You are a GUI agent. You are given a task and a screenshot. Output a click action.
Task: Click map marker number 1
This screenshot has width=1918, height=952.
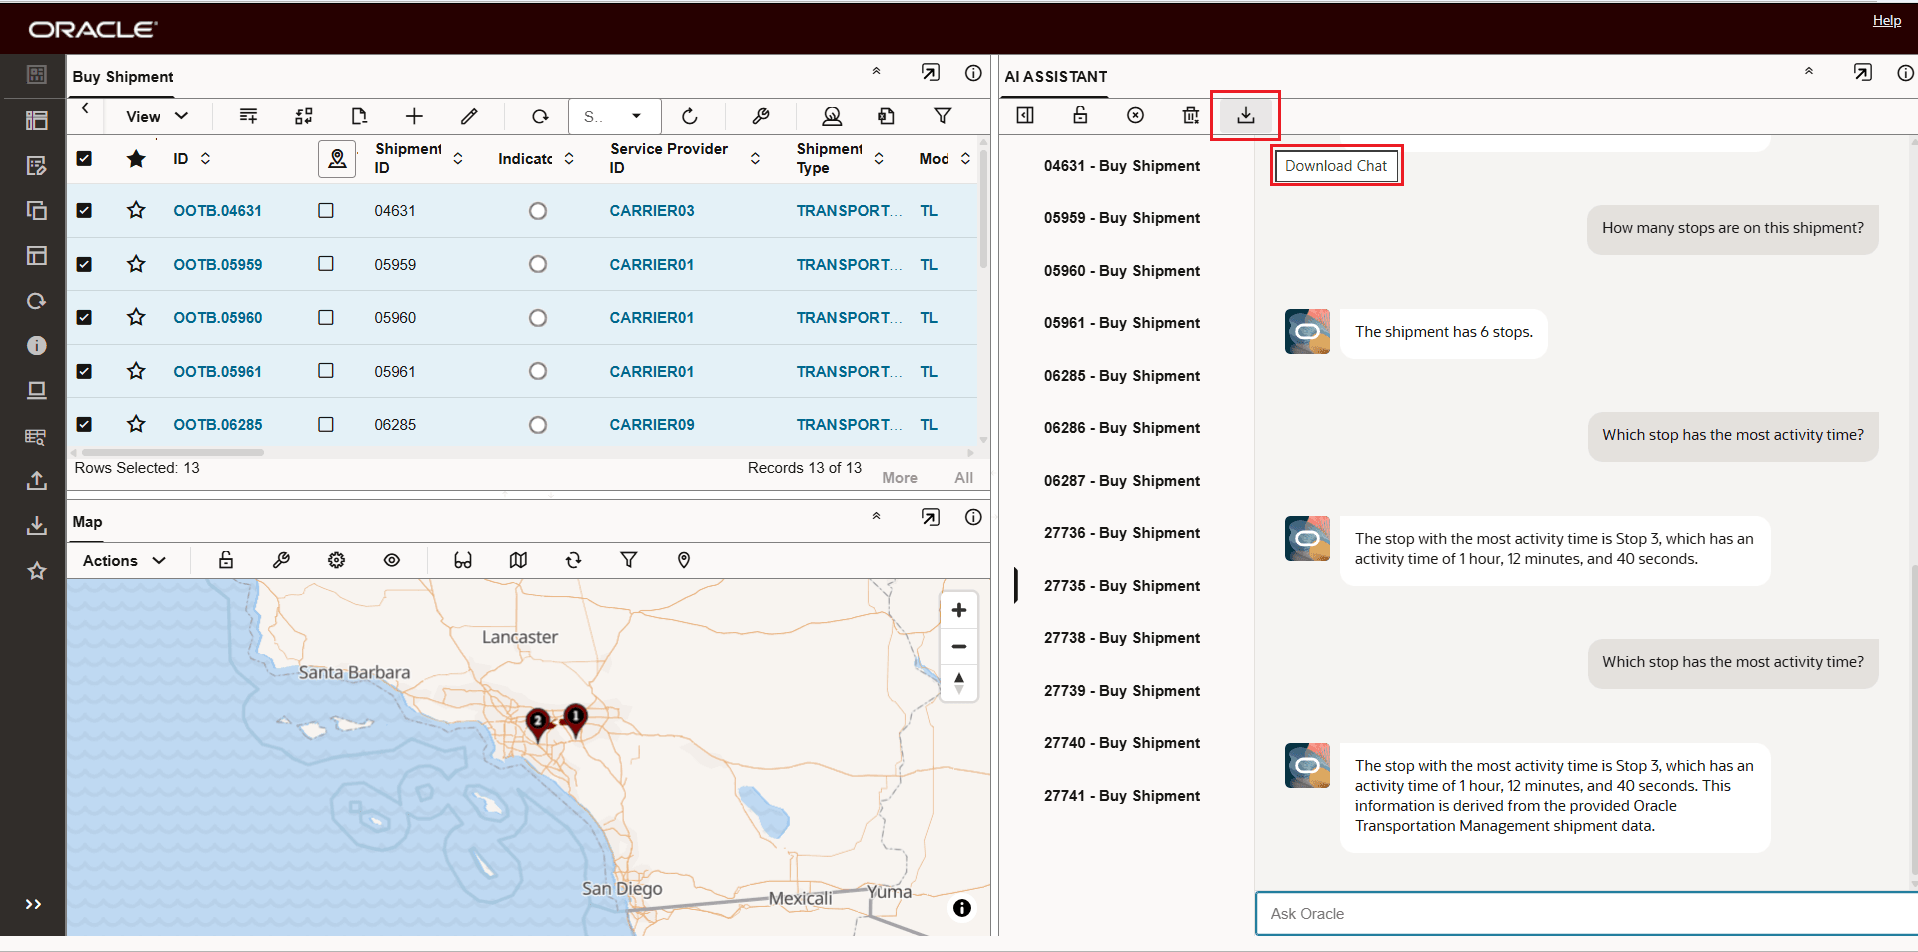575,718
